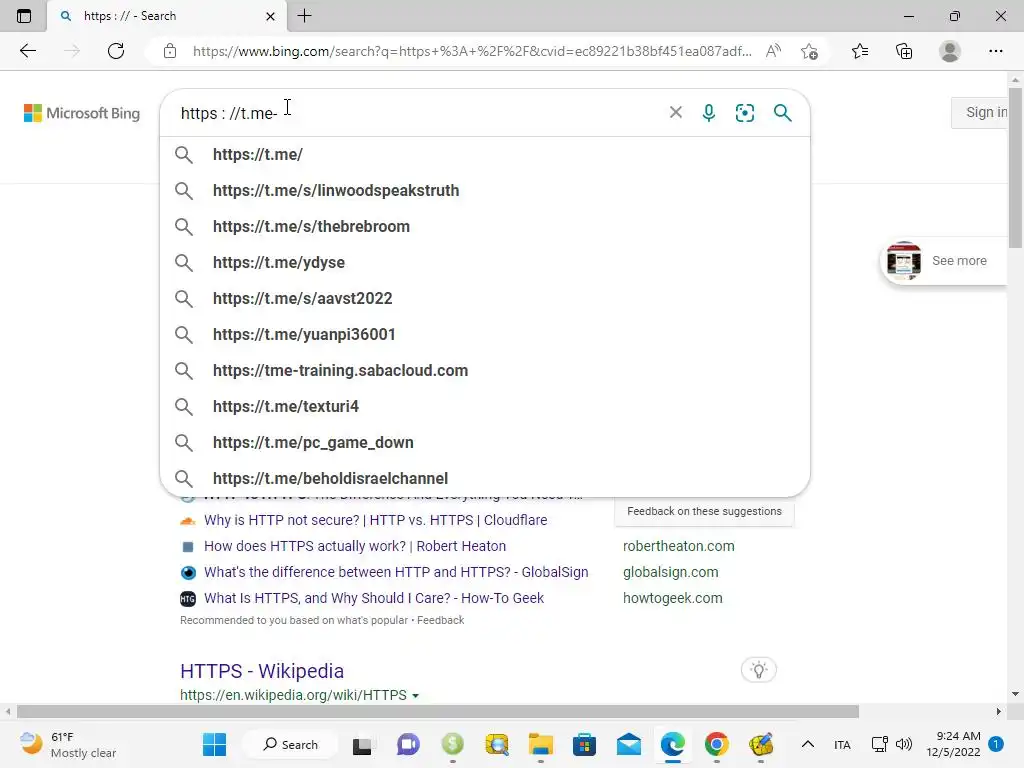This screenshot has height=768, width=1024.
Task: Show hidden tray icons chevron
Action: point(808,744)
